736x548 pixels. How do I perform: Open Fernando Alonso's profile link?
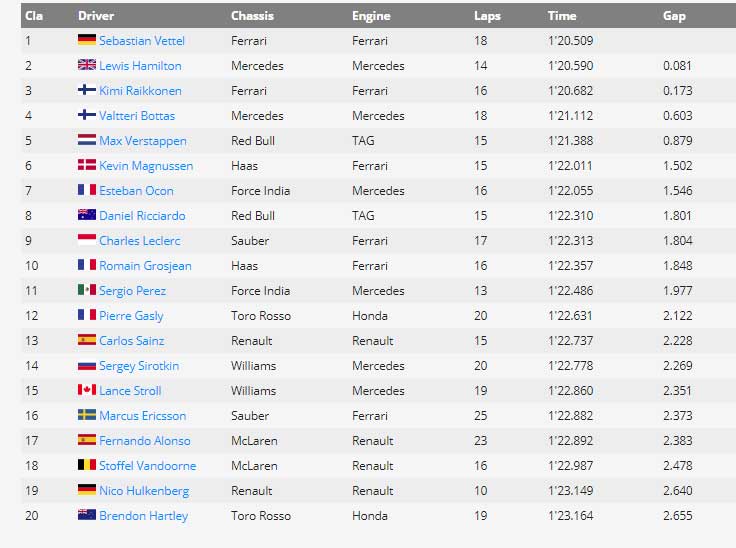[x=145, y=441]
